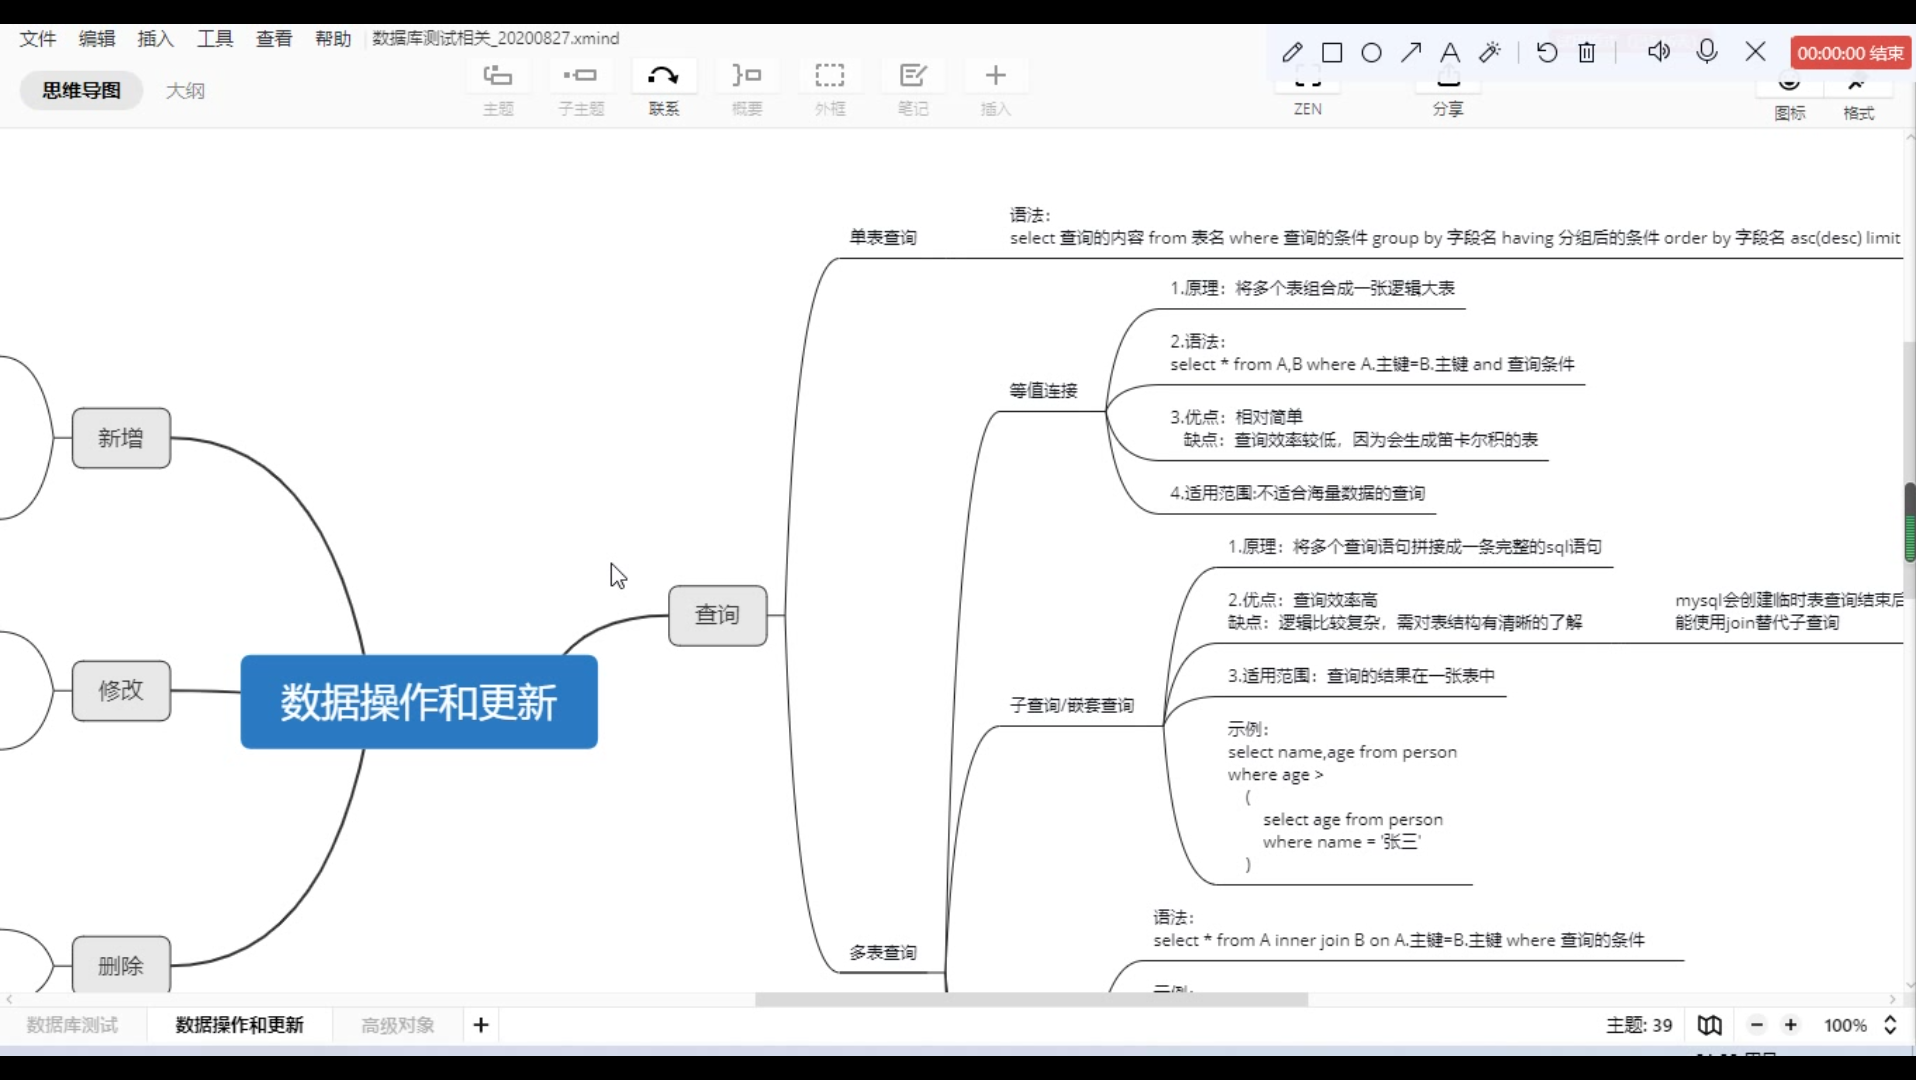This screenshot has width=1916, height=1080.
Task: Select the 联系 relationship tool
Action: point(663,85)
